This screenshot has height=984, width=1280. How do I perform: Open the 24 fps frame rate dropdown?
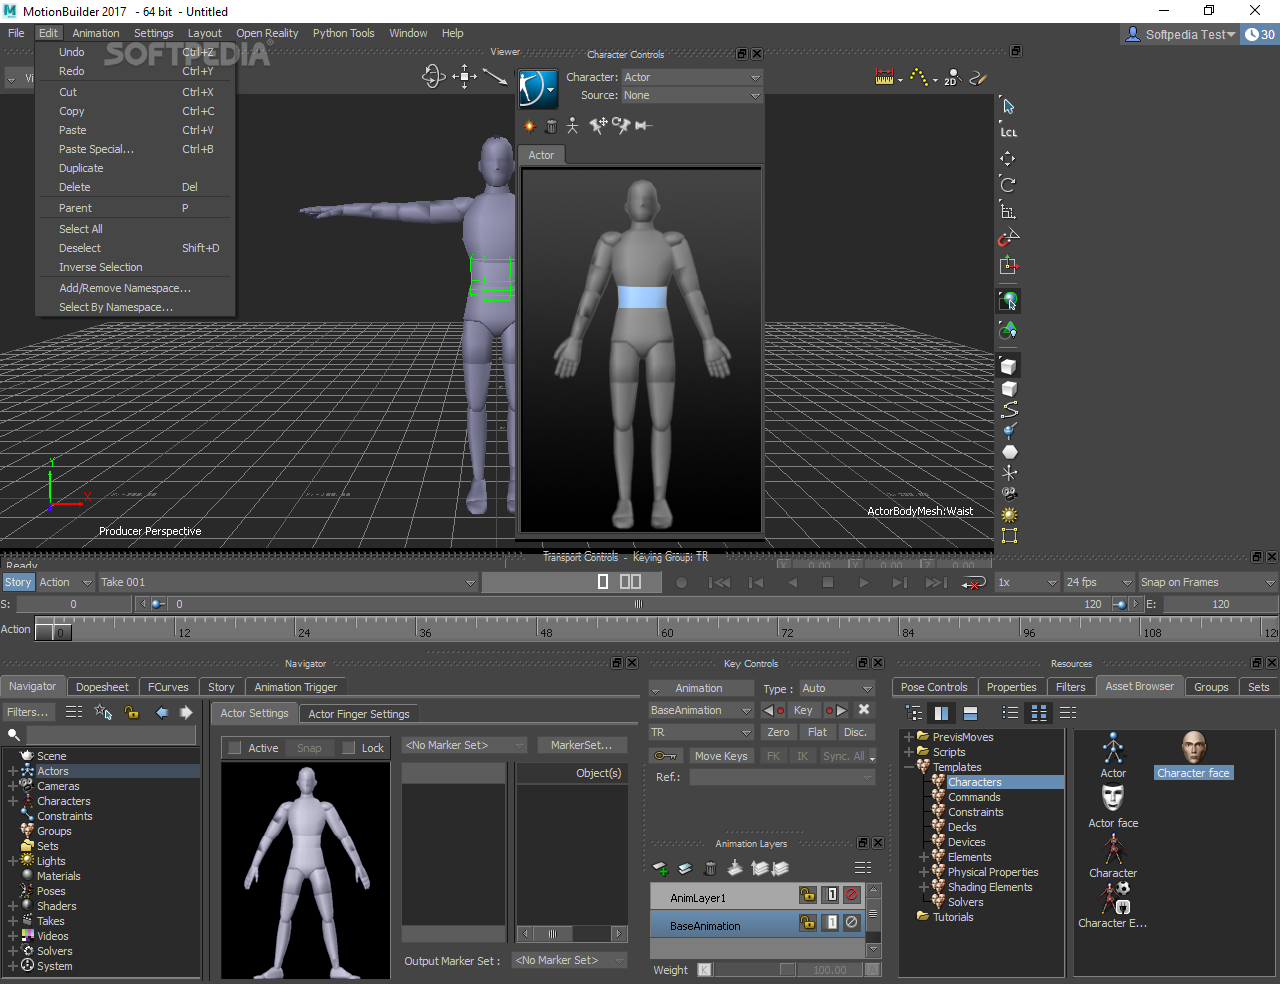[1098, 582]
